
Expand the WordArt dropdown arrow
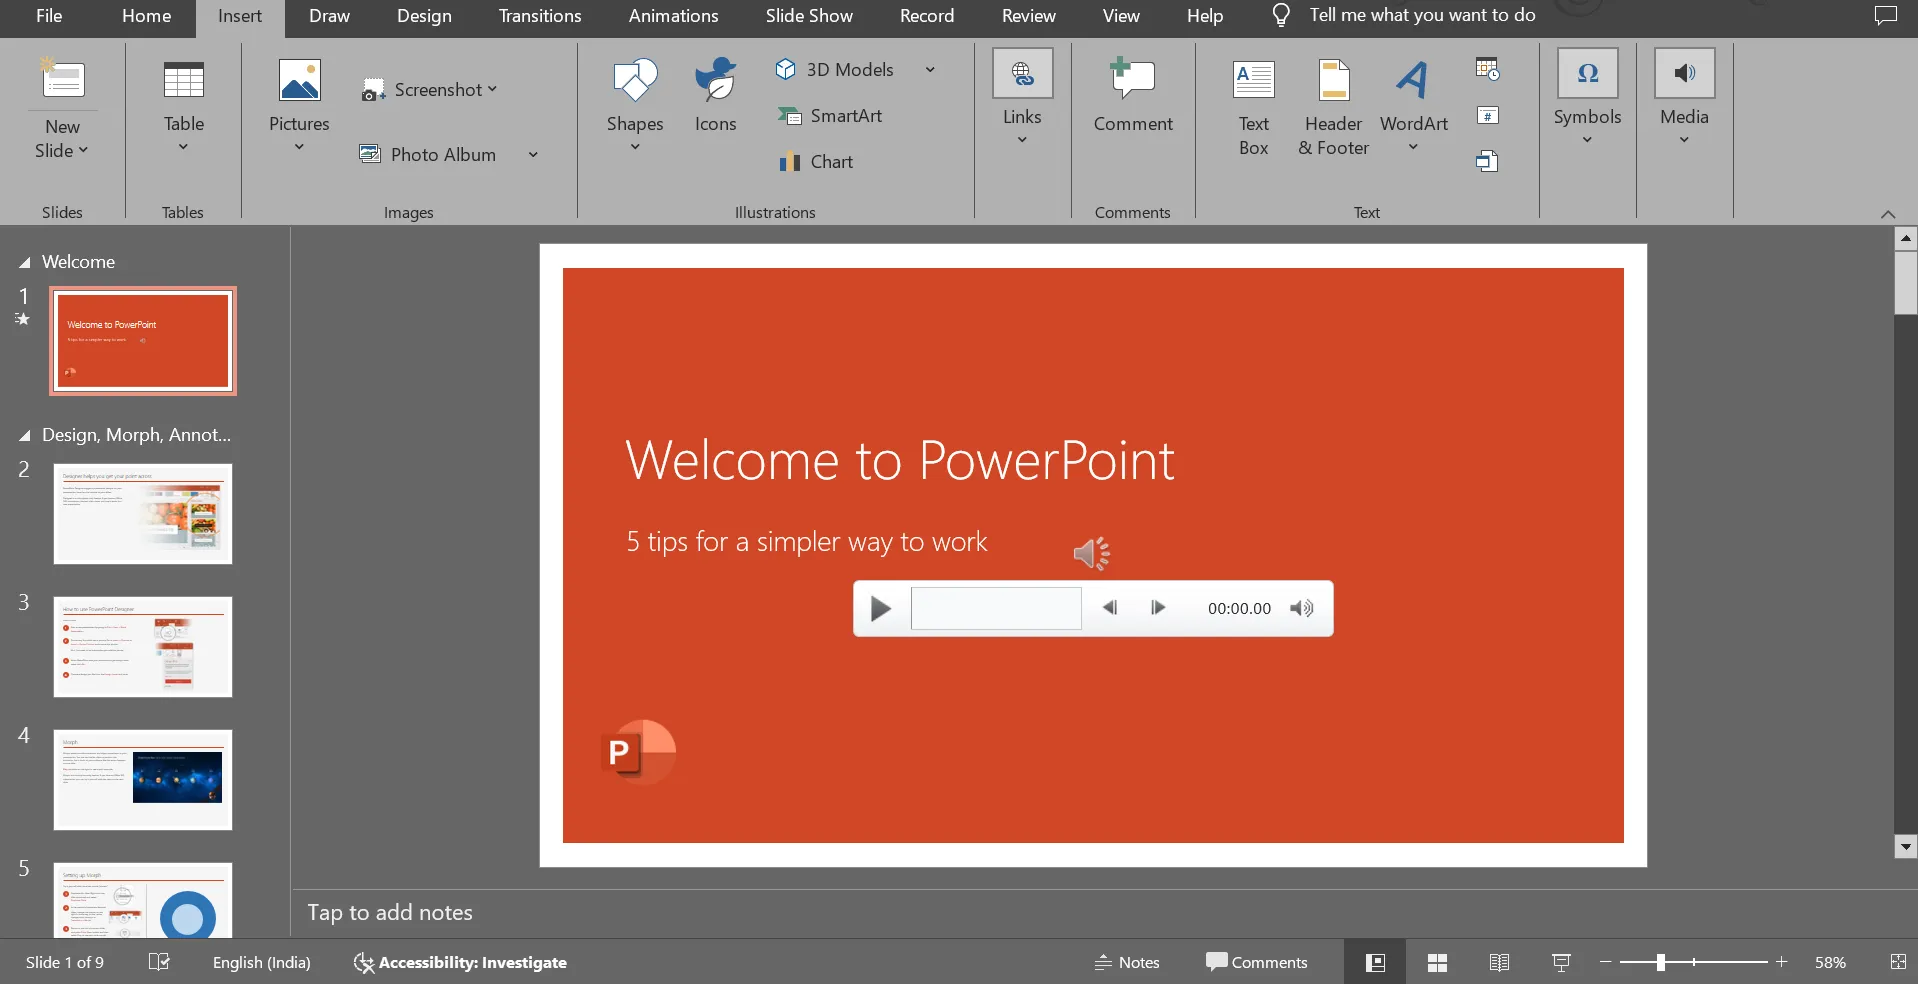1413,147
